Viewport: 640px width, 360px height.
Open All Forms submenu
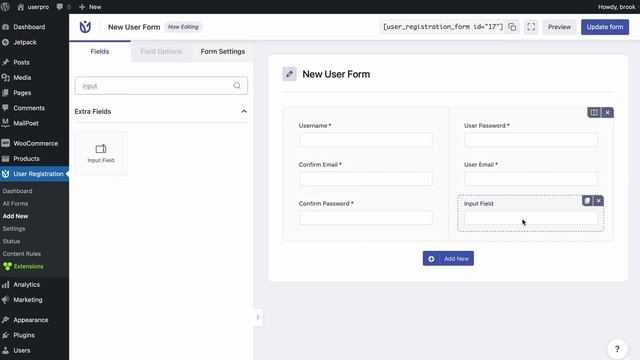(x=15, y=204)
